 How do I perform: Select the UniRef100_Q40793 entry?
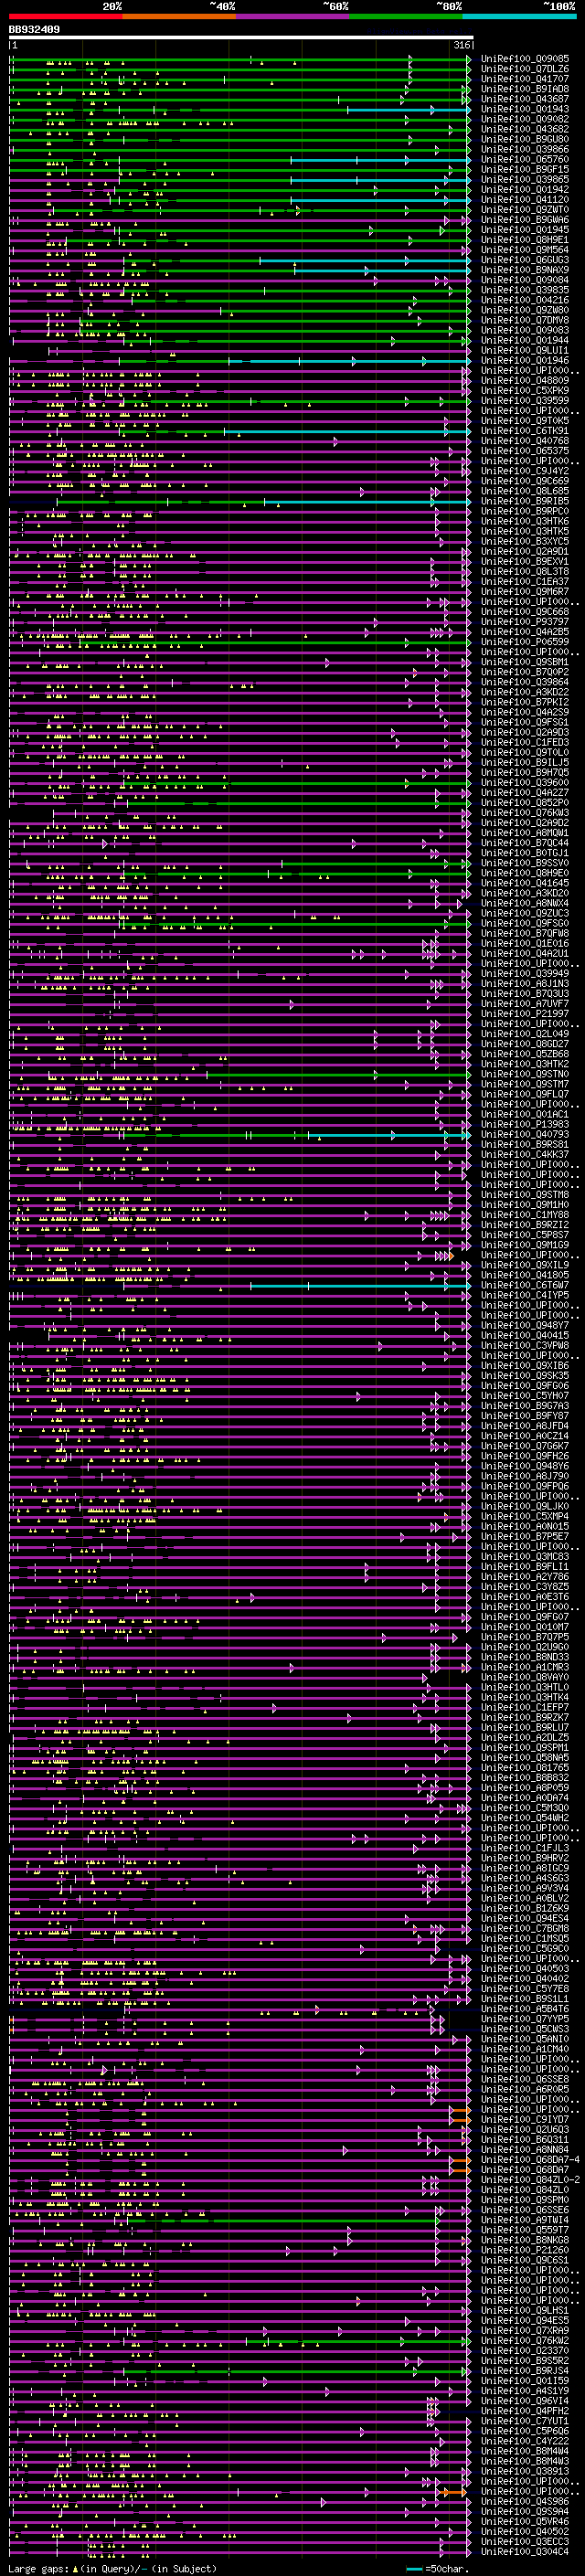click(x=524, y=1134)
